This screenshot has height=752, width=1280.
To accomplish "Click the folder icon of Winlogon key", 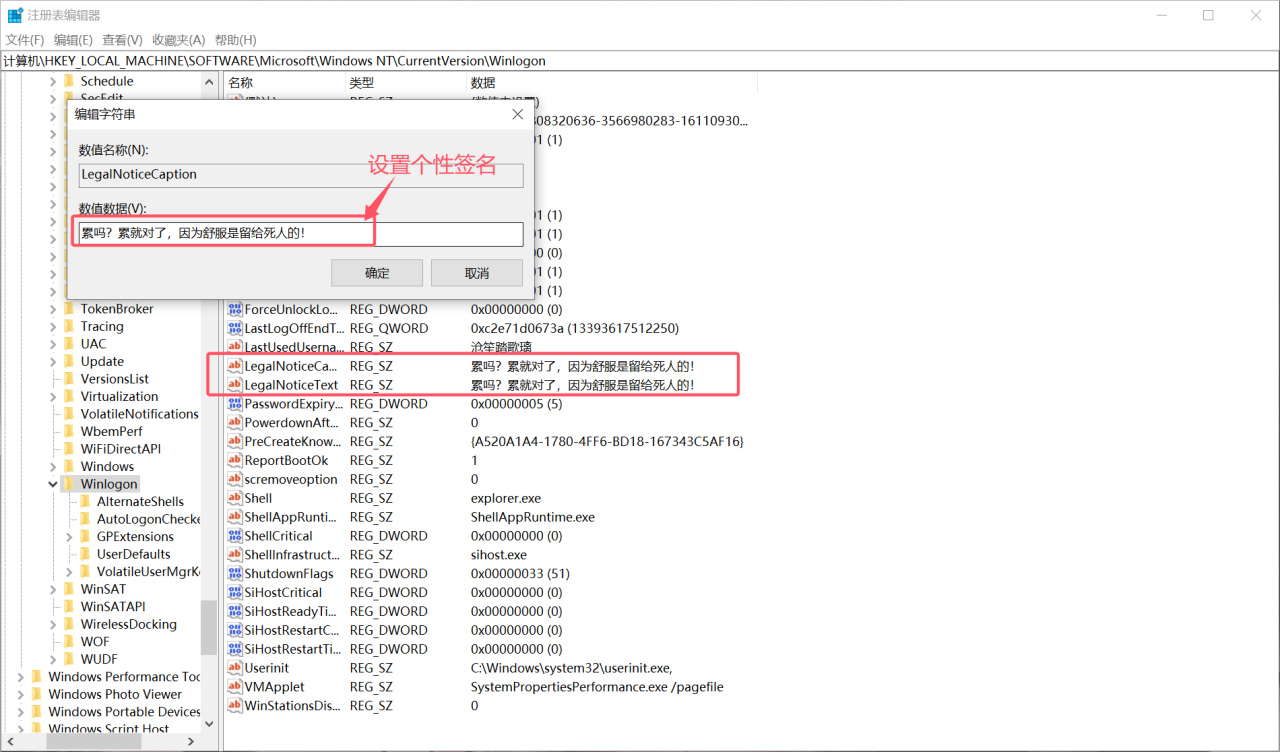I will pyautogui.click(x=69, y=484).
